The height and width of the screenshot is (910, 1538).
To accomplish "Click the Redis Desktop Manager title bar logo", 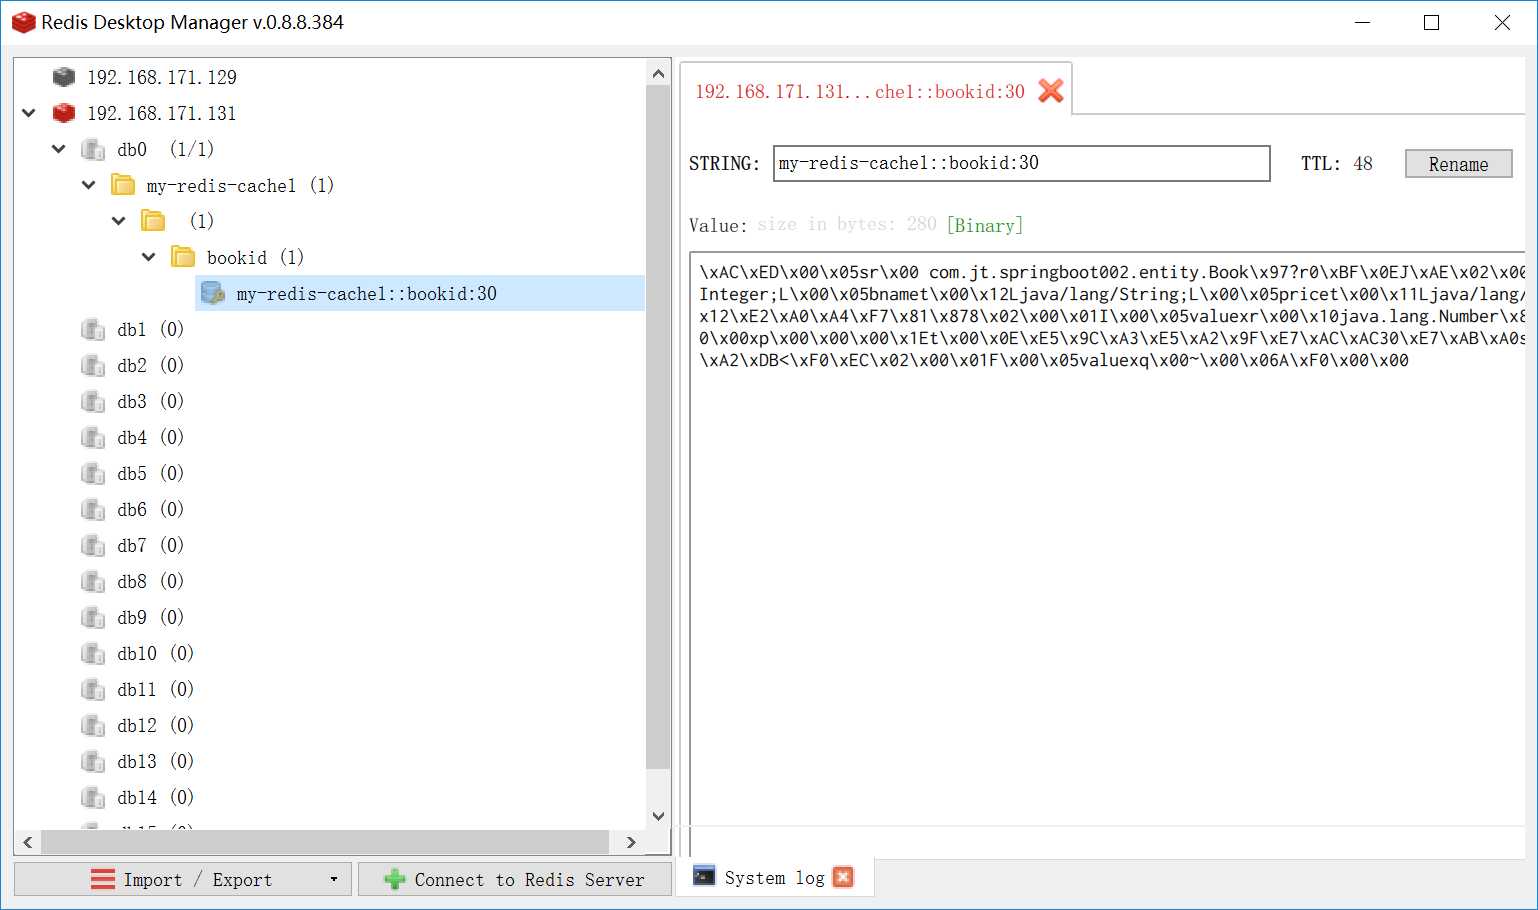I will coord(23,22).
